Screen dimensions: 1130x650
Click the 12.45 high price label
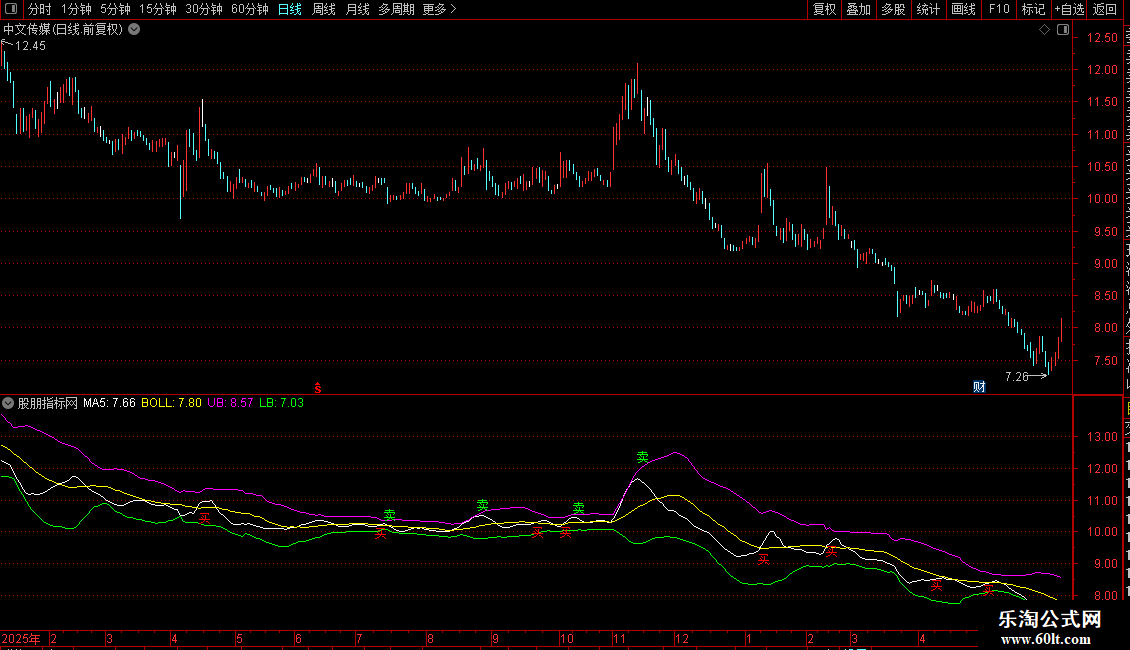tap(30, 46)
